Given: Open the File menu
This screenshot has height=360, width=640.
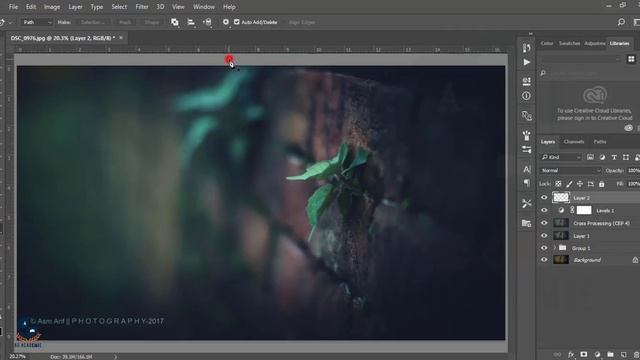Looking at the screenshot, I should click(x=13, y=7).
